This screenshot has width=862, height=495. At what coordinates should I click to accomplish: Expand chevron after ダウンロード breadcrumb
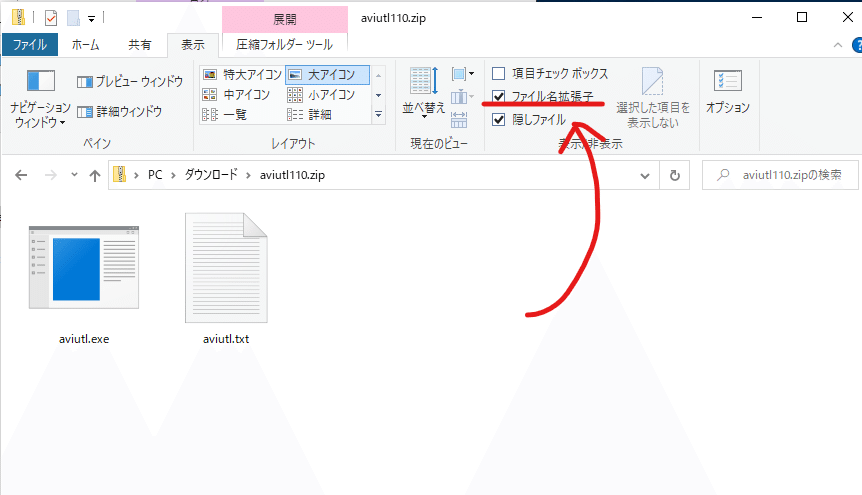coord(248,175)
